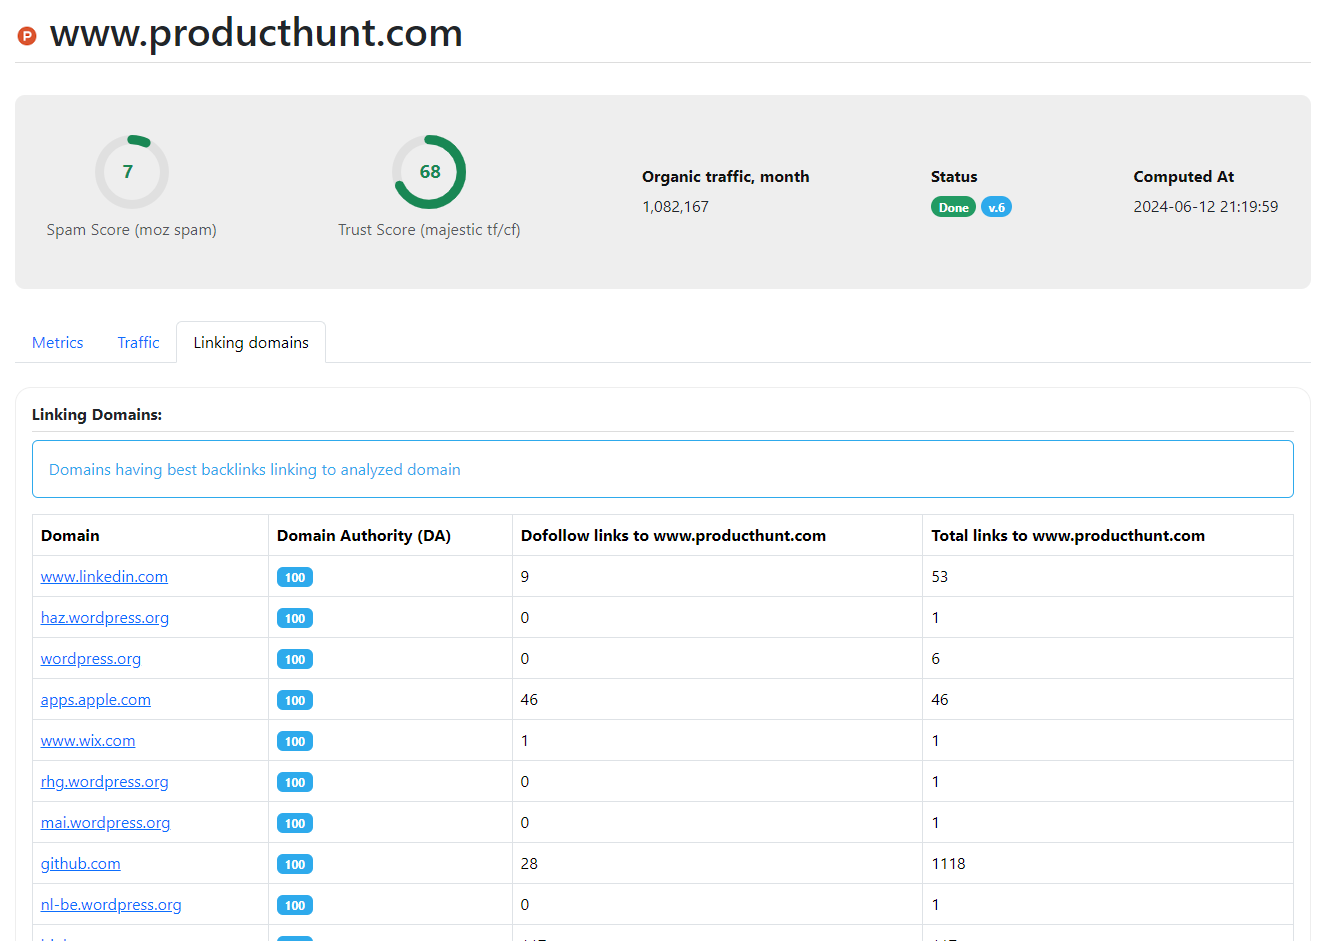Click the dofollow value 28 in the github.com row
Screen dimensions: 1329x941
coord(529,864)
